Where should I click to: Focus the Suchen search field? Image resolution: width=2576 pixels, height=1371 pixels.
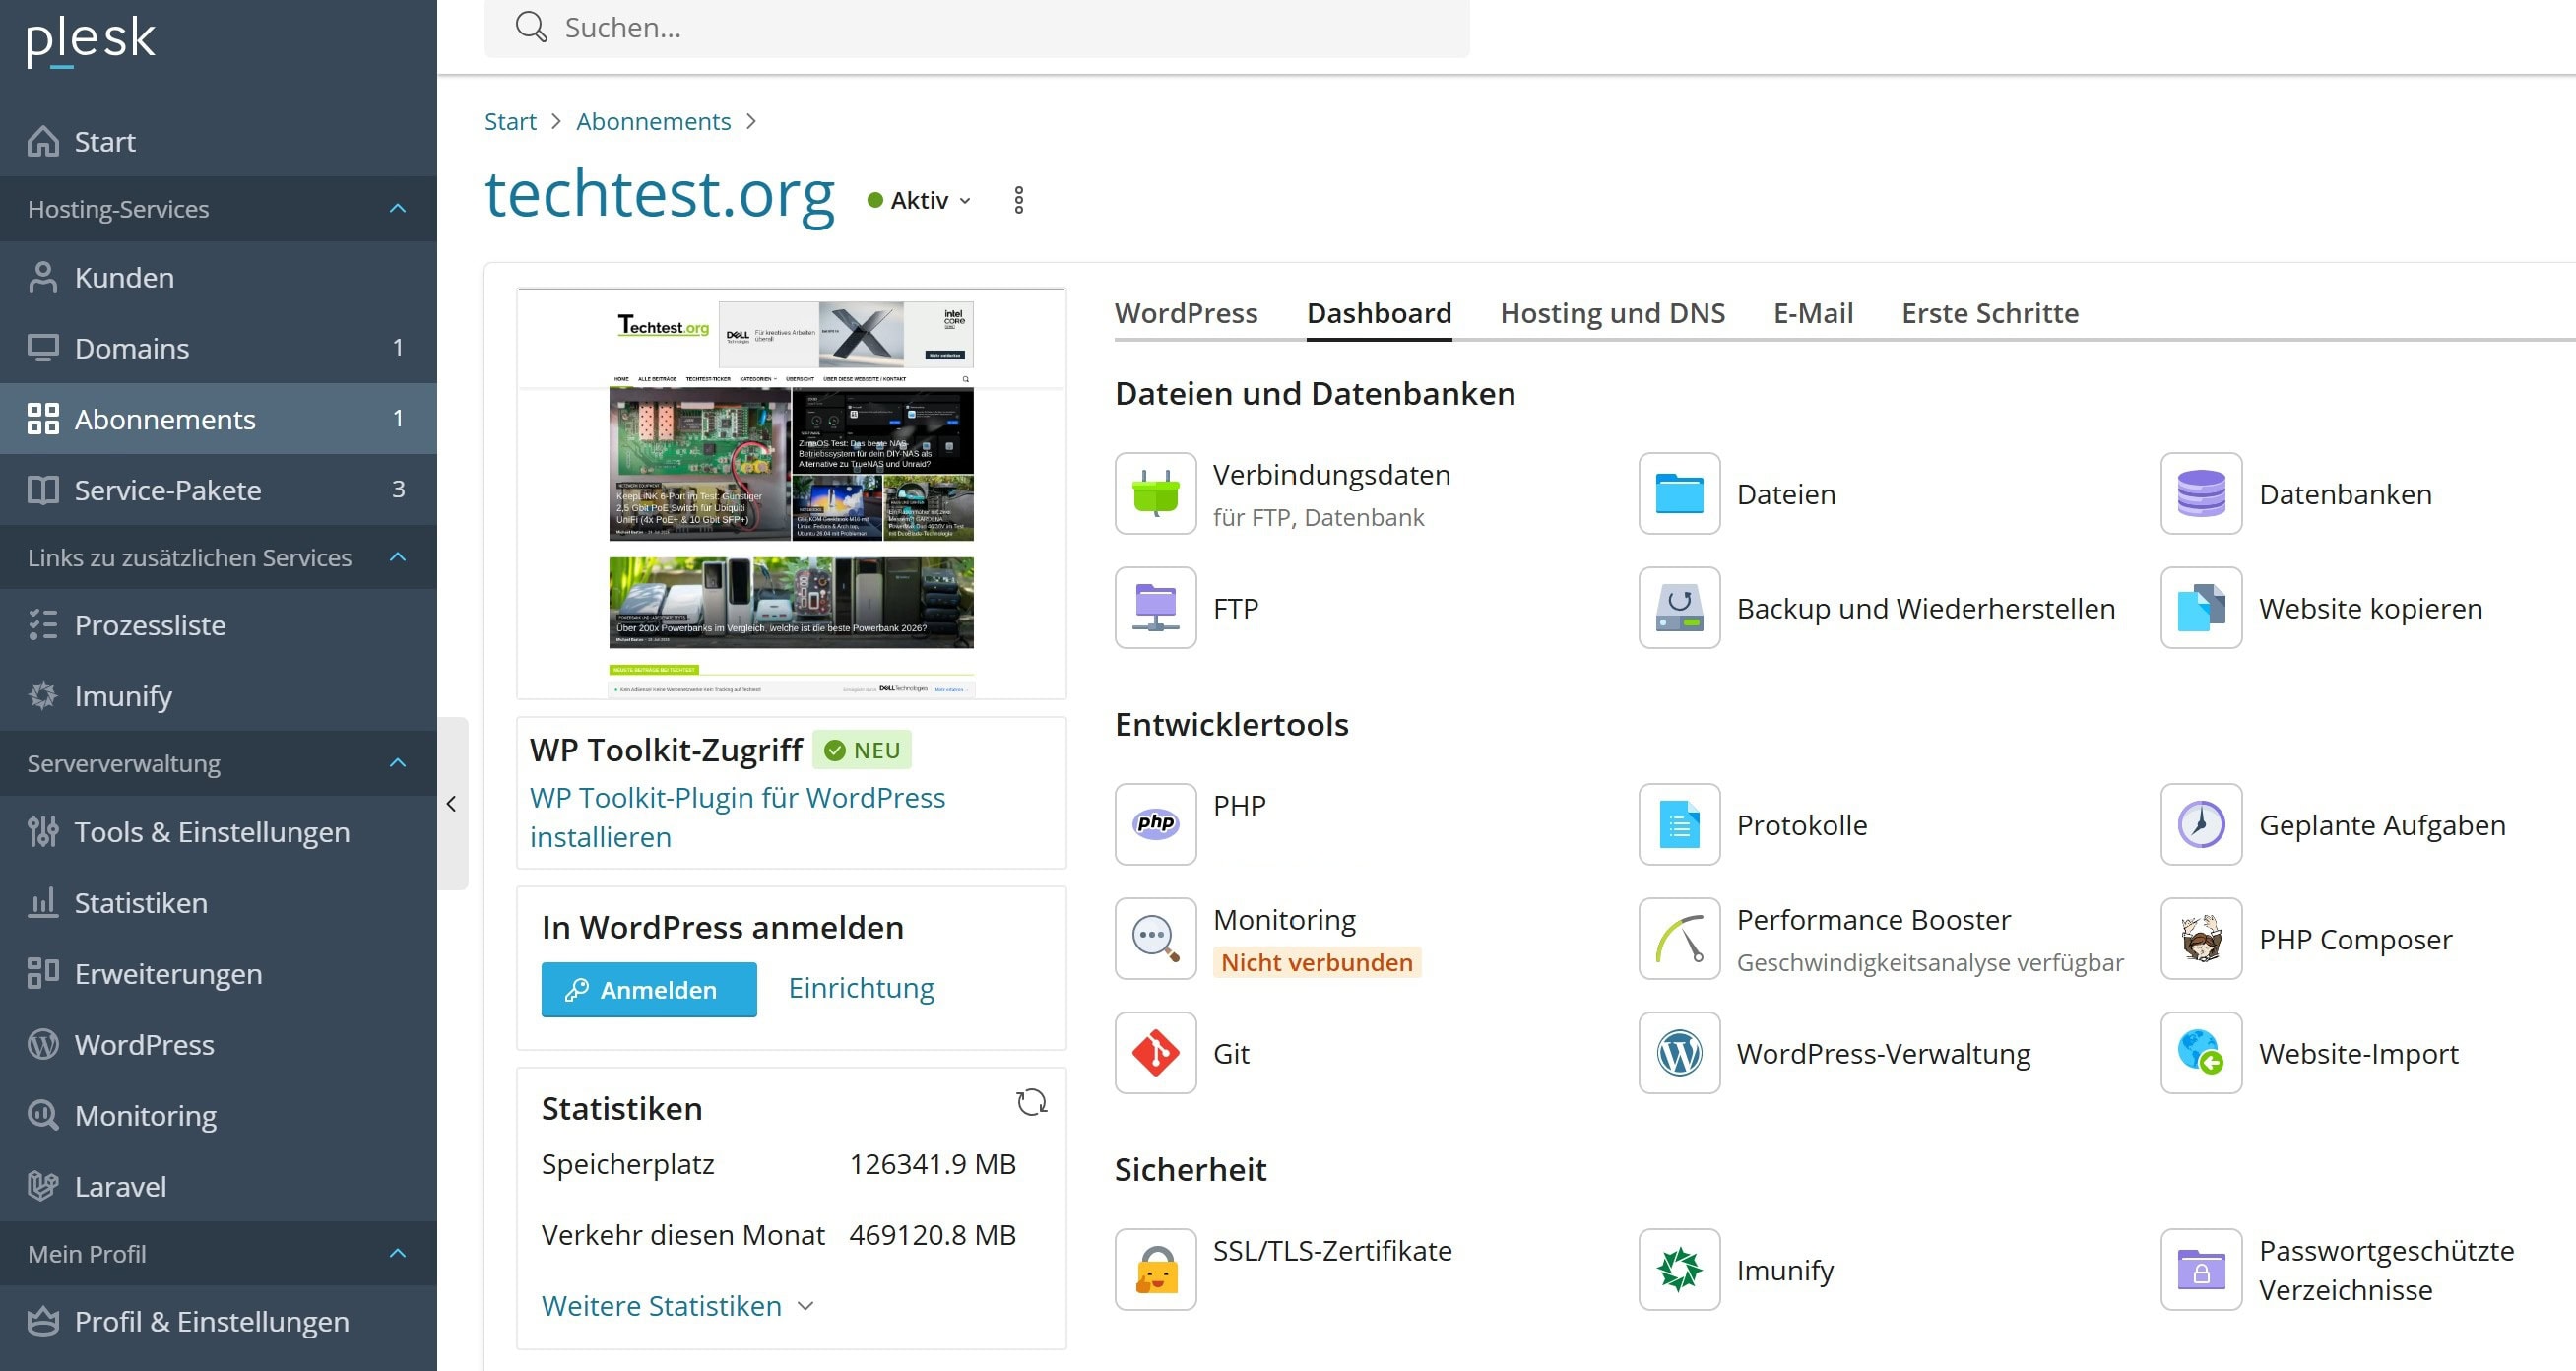point(977,28)
